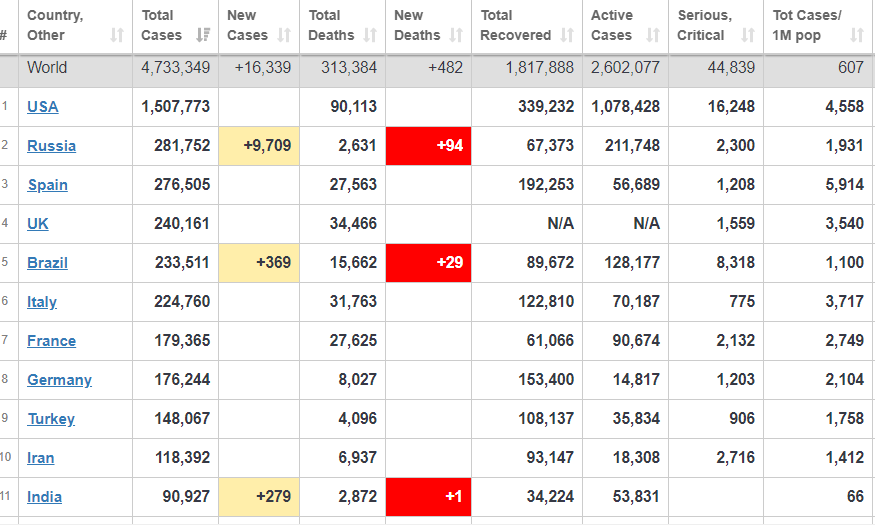Open the Turkey country link
875x525 pixels.
pyautogui.click(x=51, y=419)
